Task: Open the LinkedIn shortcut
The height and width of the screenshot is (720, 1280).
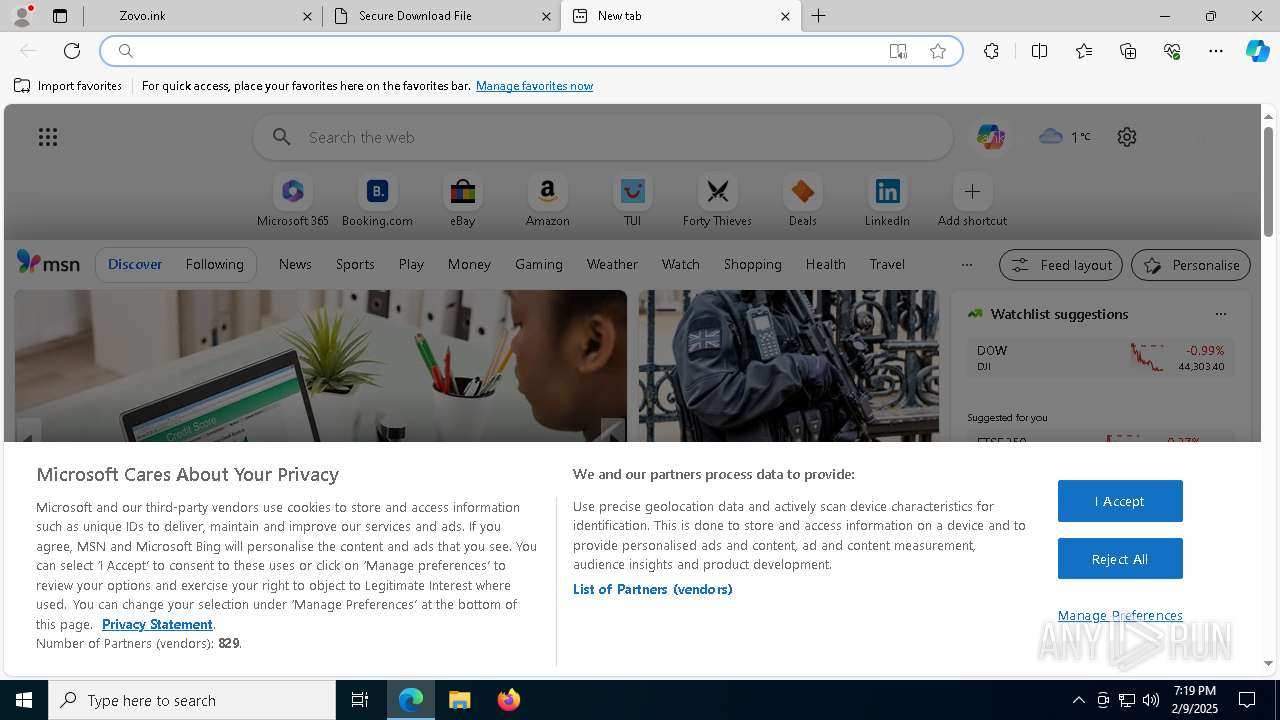Action: tap(887, 200)
